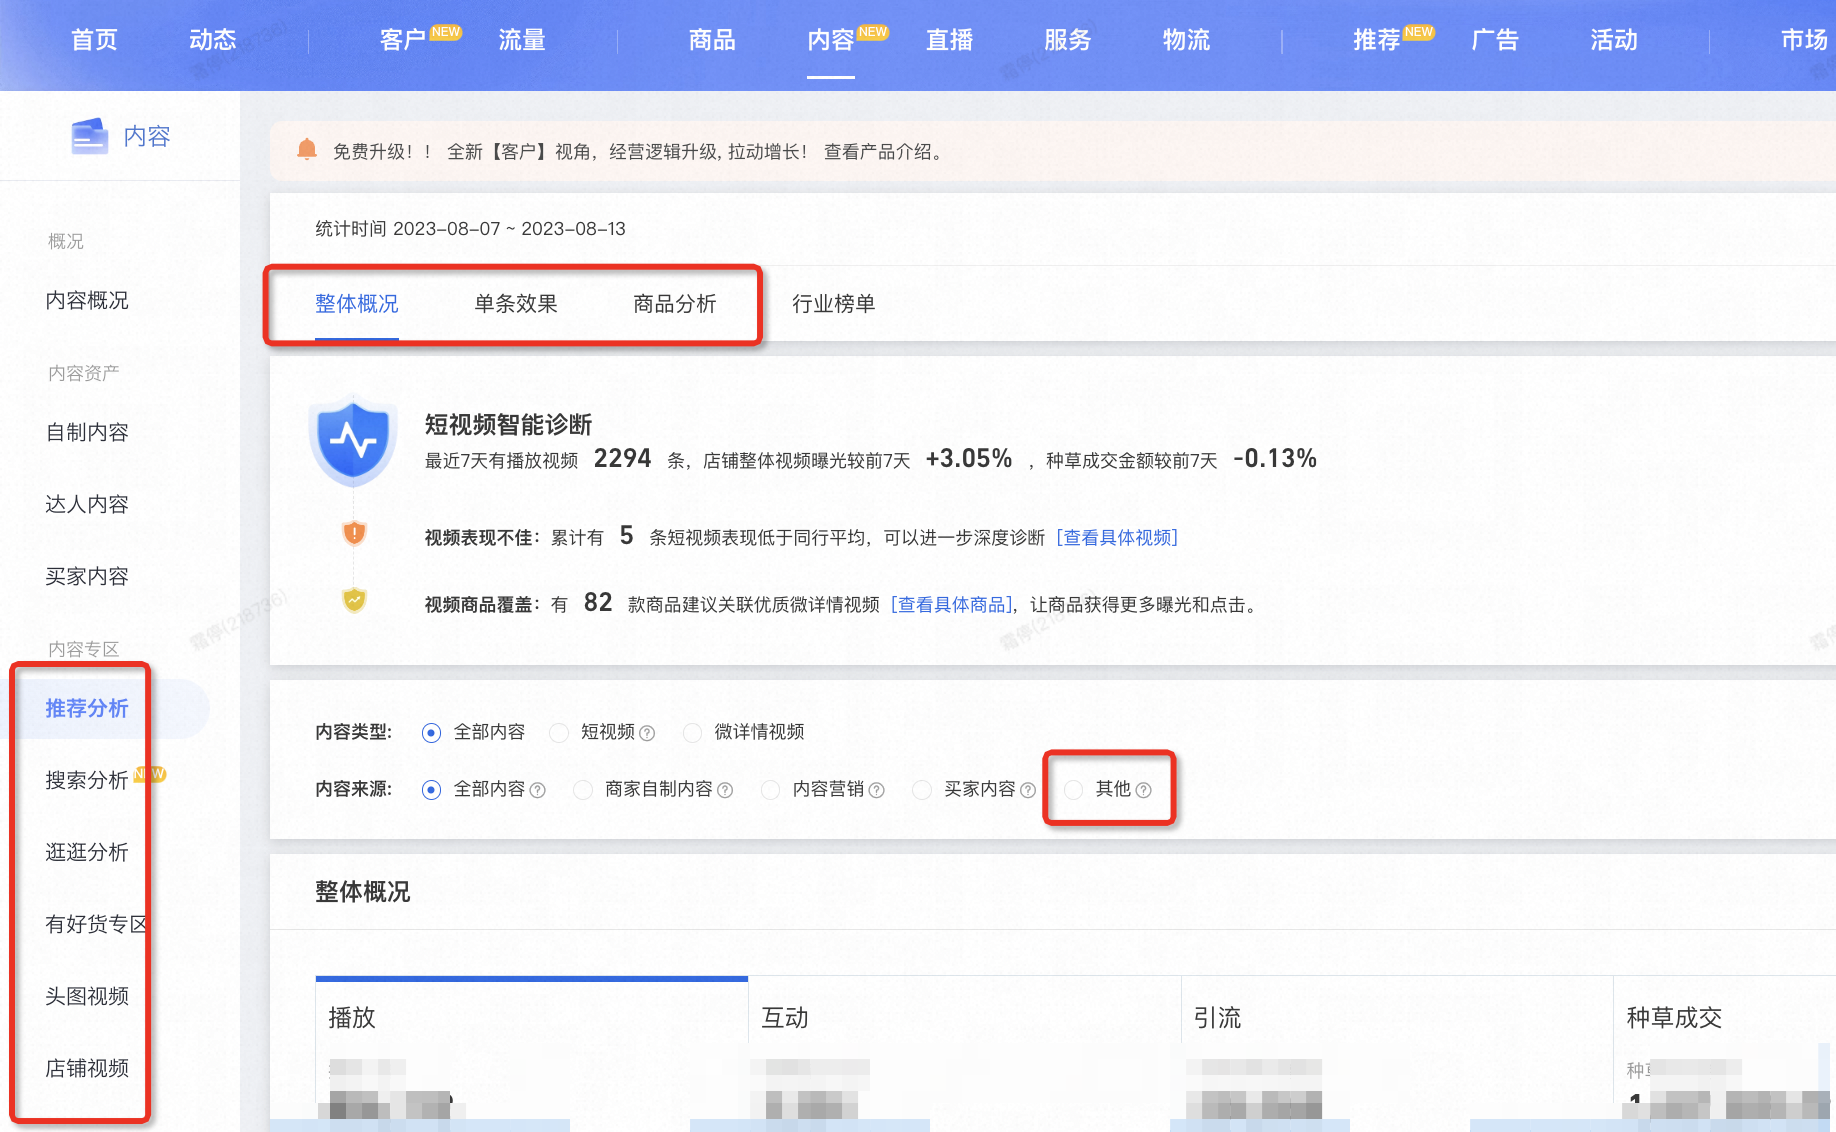Select 买家内容 source radio
Viewport: 1836px width, 1132px height.
(921, 790)
